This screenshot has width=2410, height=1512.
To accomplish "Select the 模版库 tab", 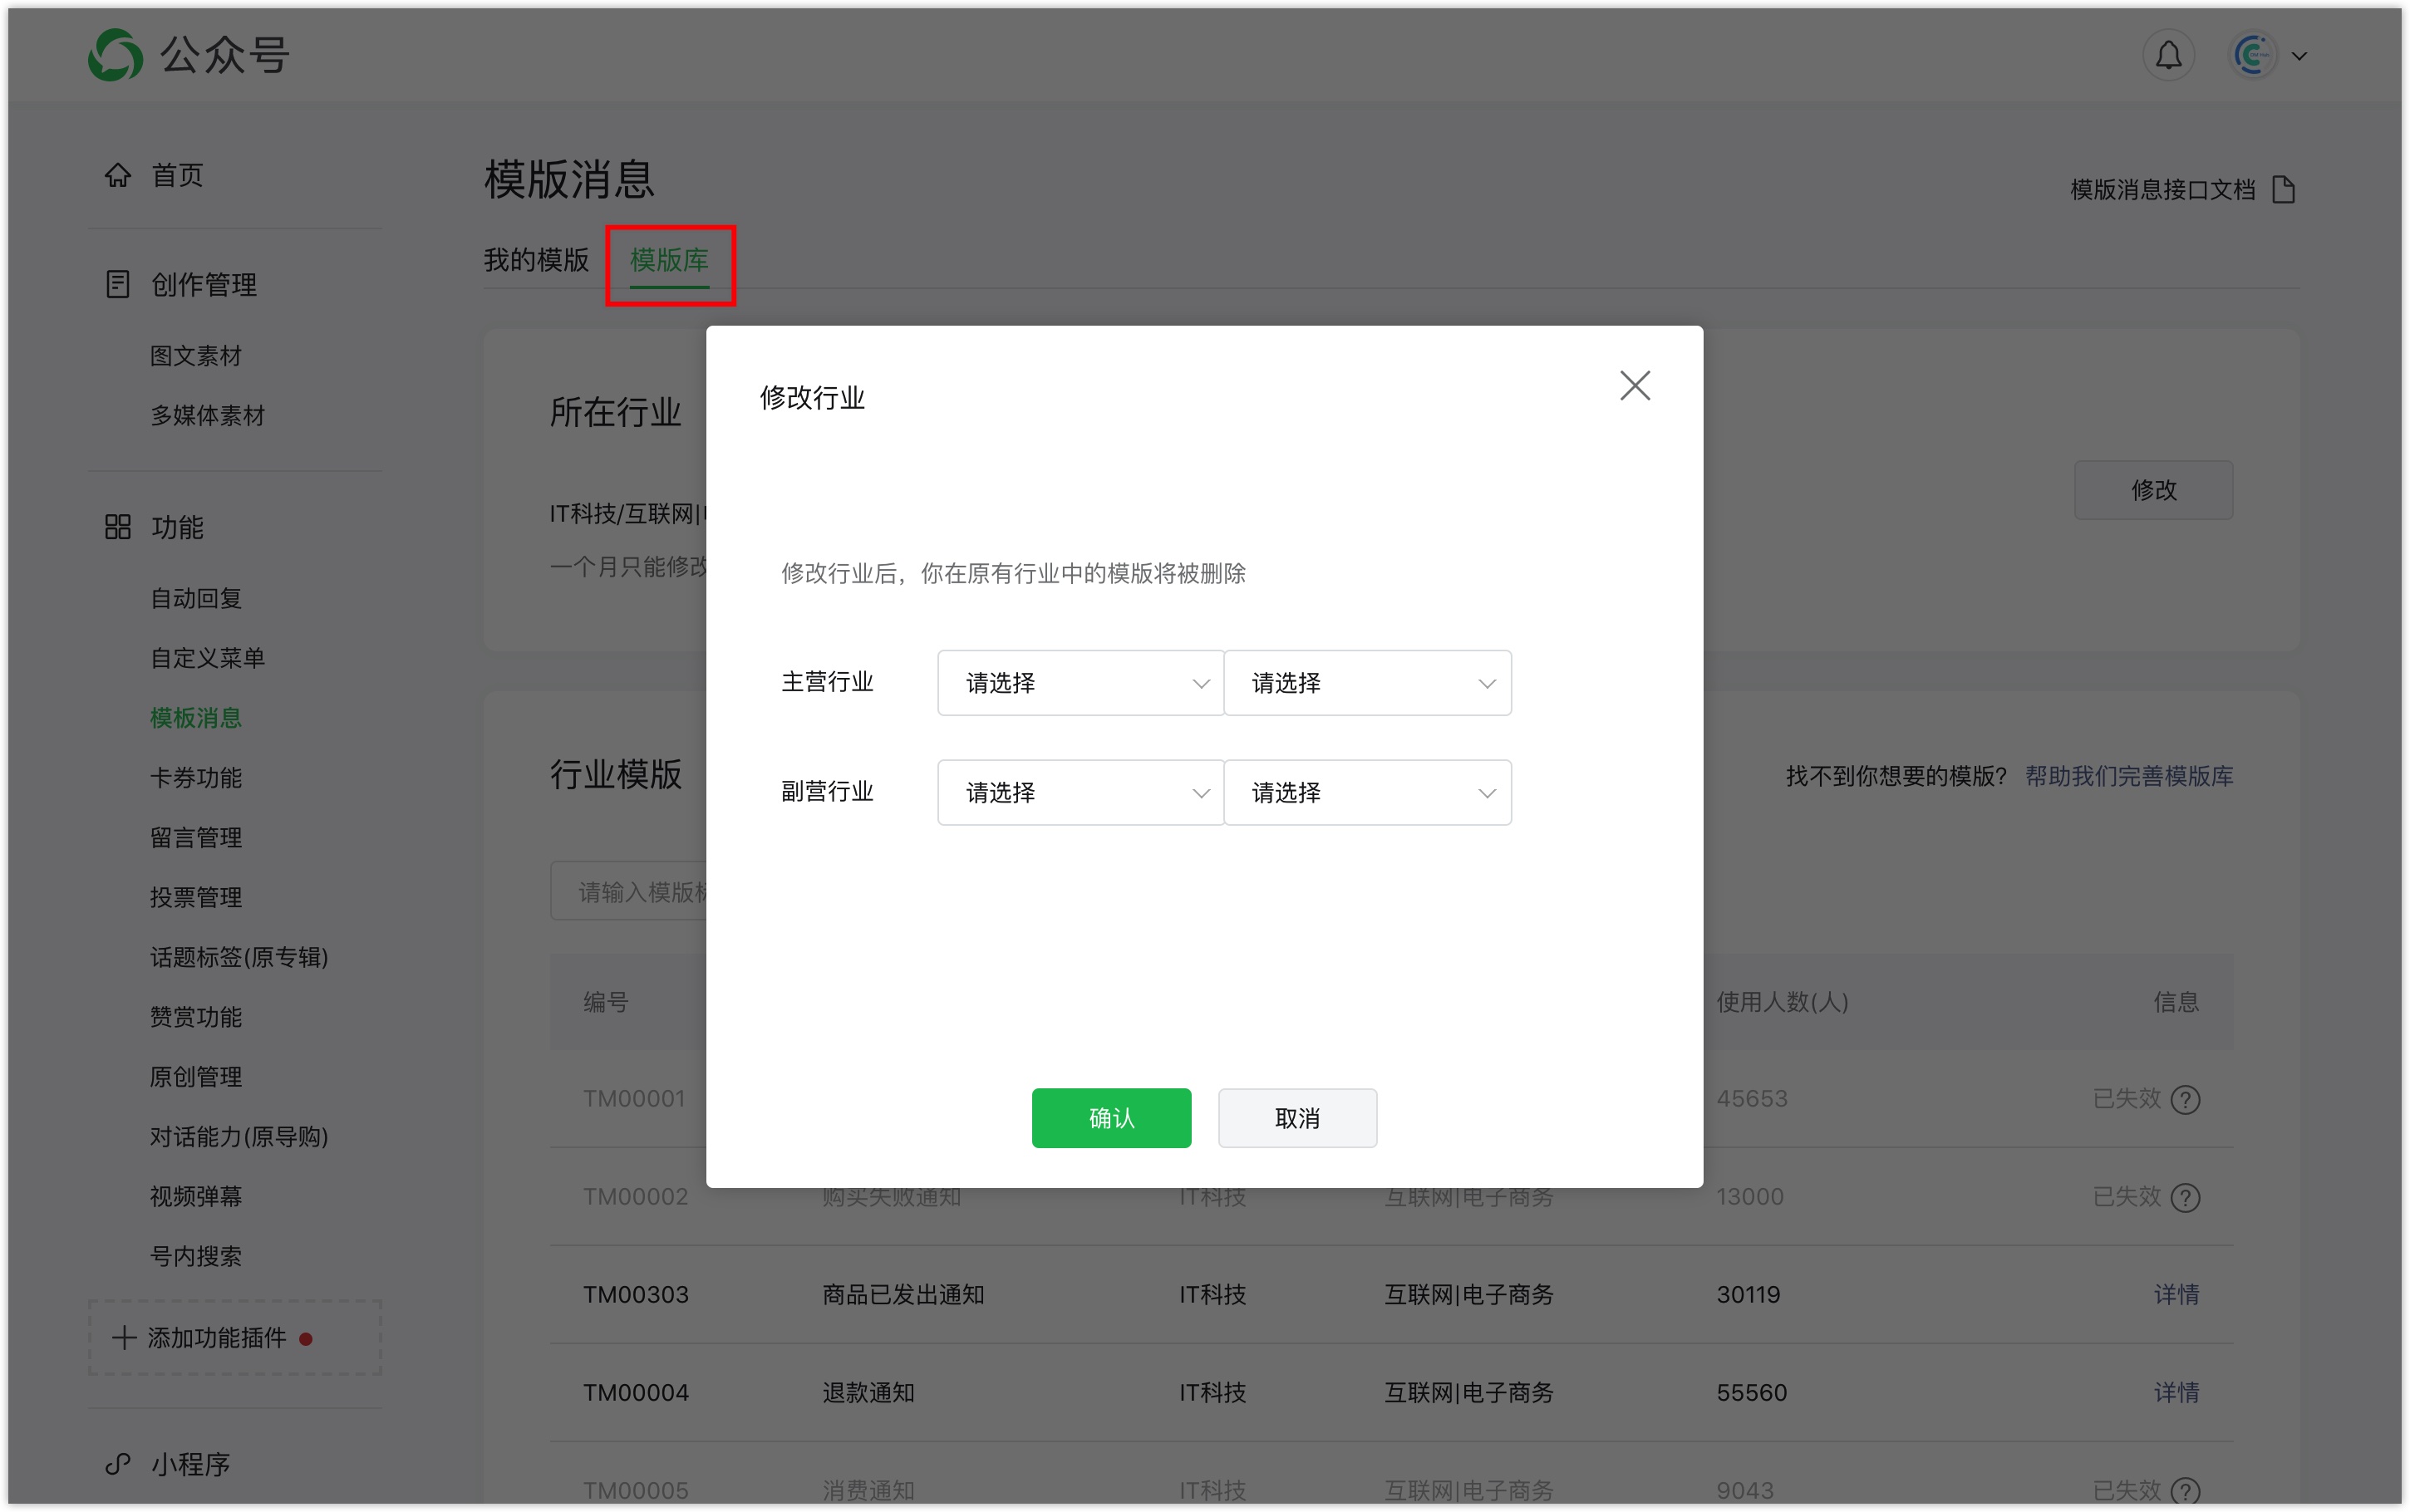I will coord(669,260).
